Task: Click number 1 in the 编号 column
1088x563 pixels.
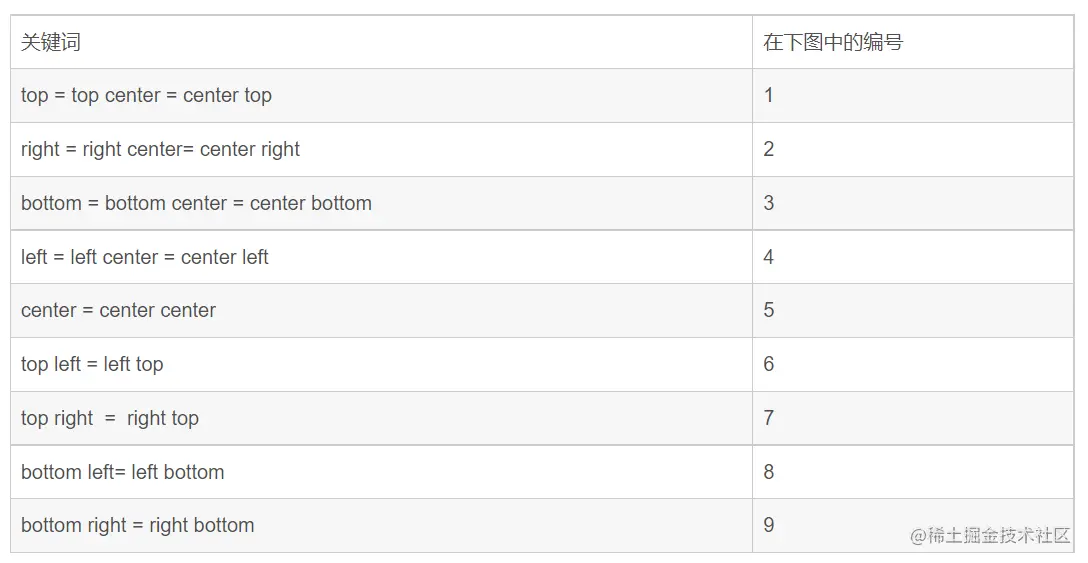Action: point(768,96)
